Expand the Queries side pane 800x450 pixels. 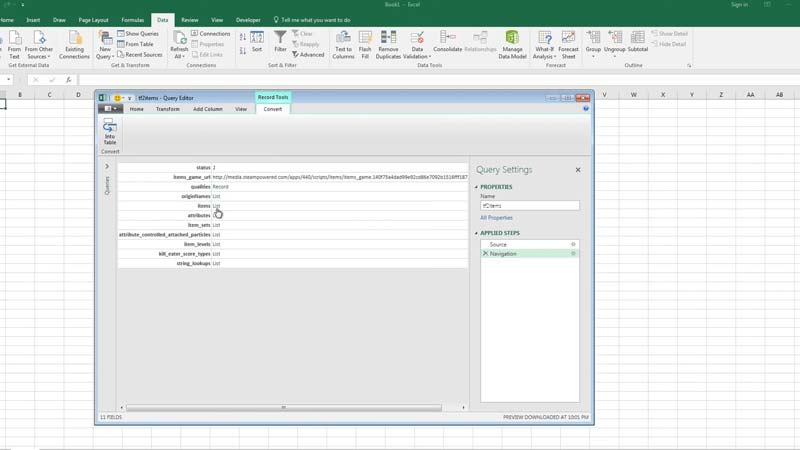[107, 166]
